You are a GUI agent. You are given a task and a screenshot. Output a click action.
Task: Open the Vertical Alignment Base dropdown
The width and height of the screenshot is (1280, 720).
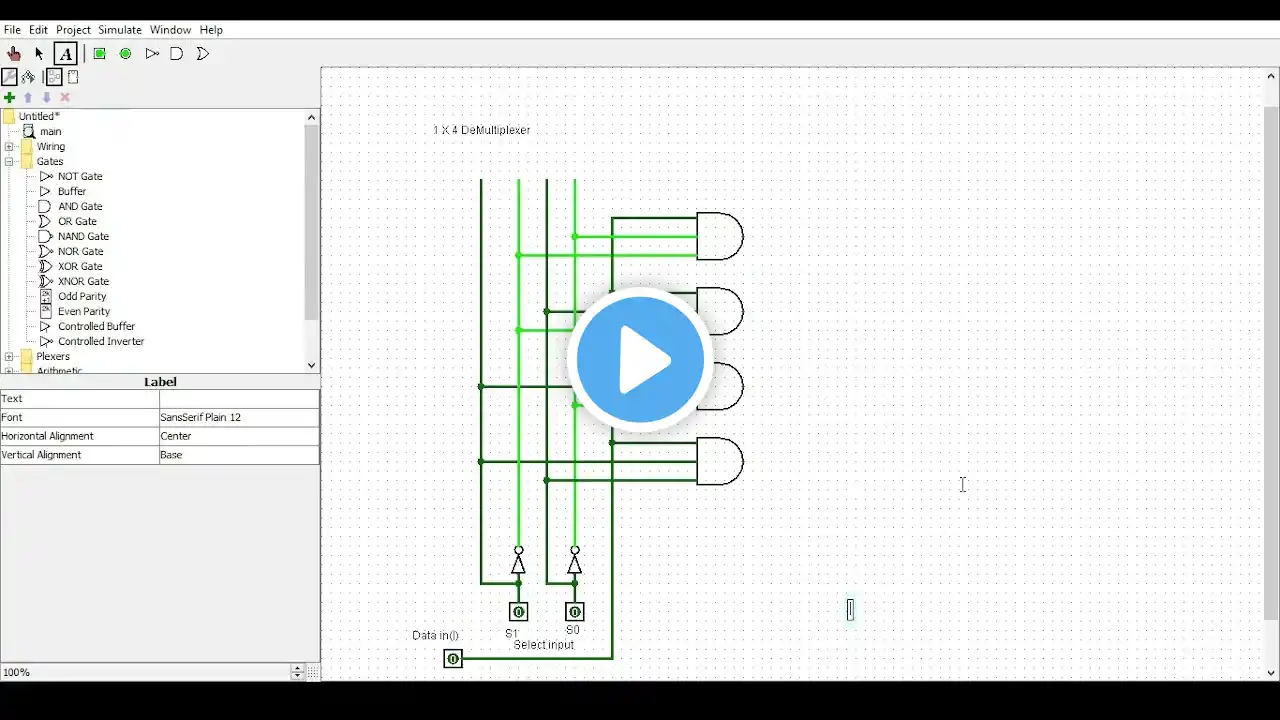pos(239,454)
